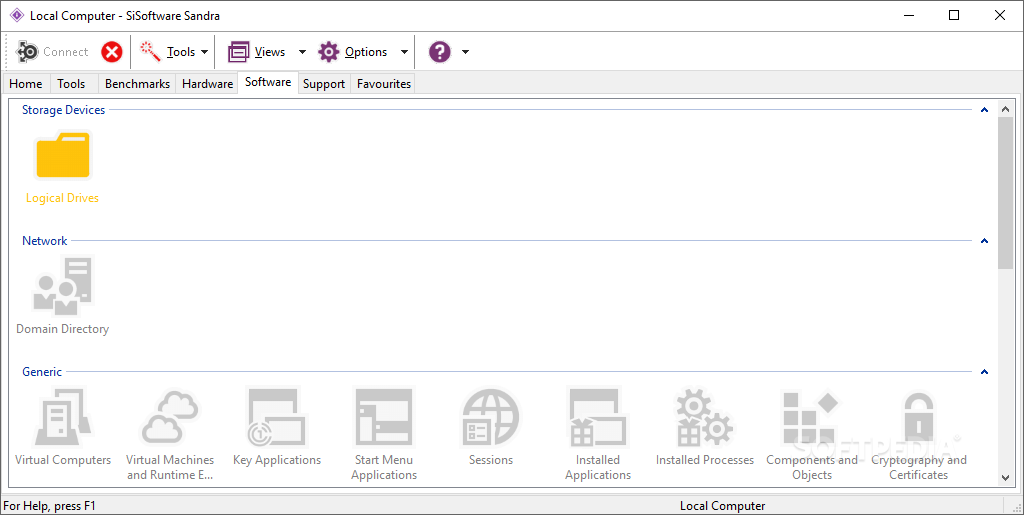The height and width of the screenshot is (515, 1024).
Task: Open the Views dropdown arrow
Action: pyautogui.click(x=302, y=52)
